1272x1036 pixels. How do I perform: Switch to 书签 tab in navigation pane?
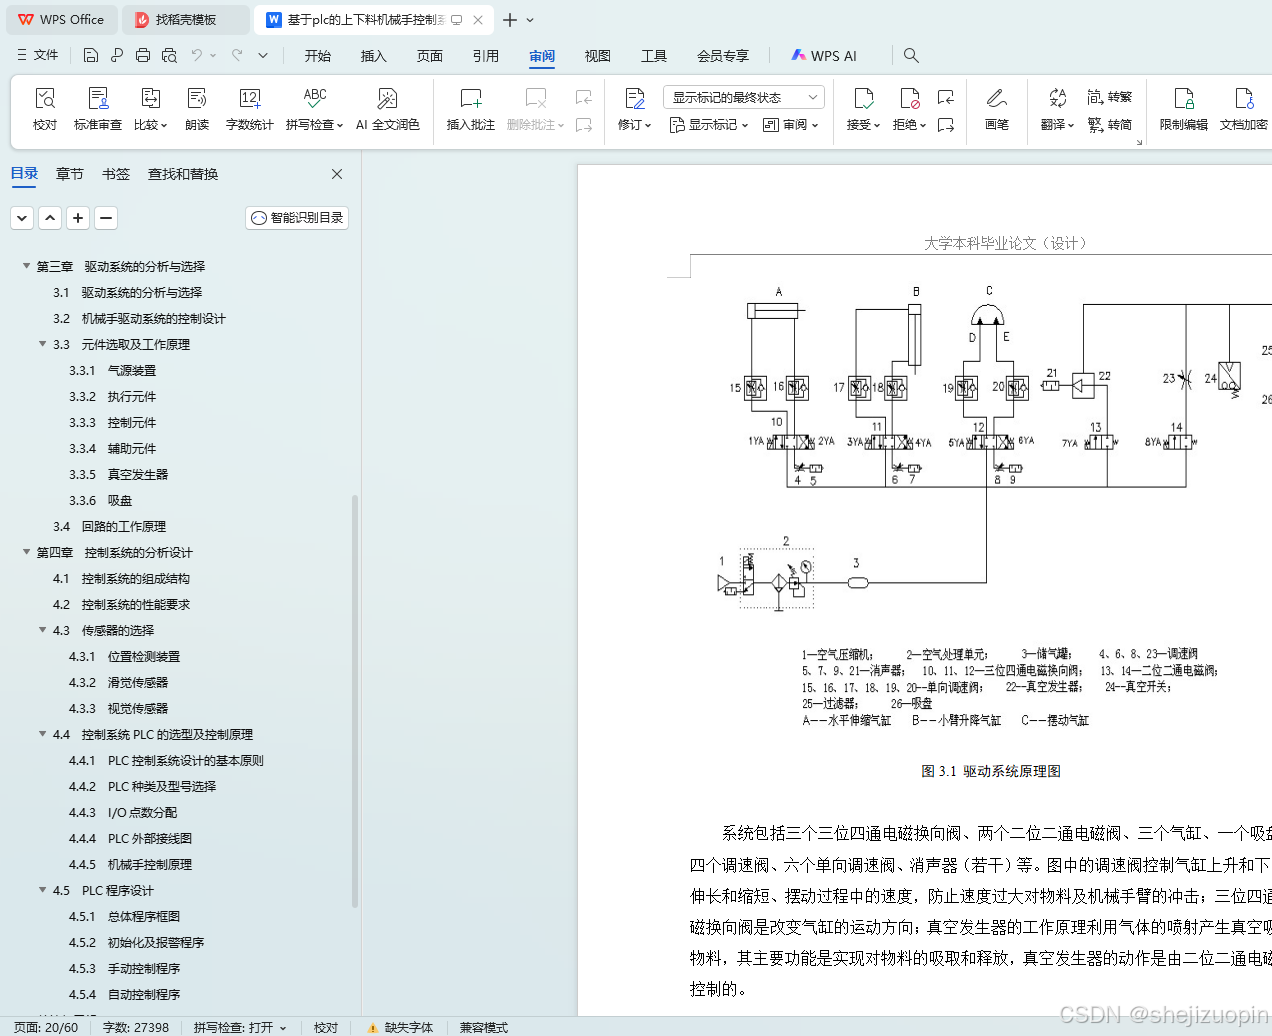[116, 174]
